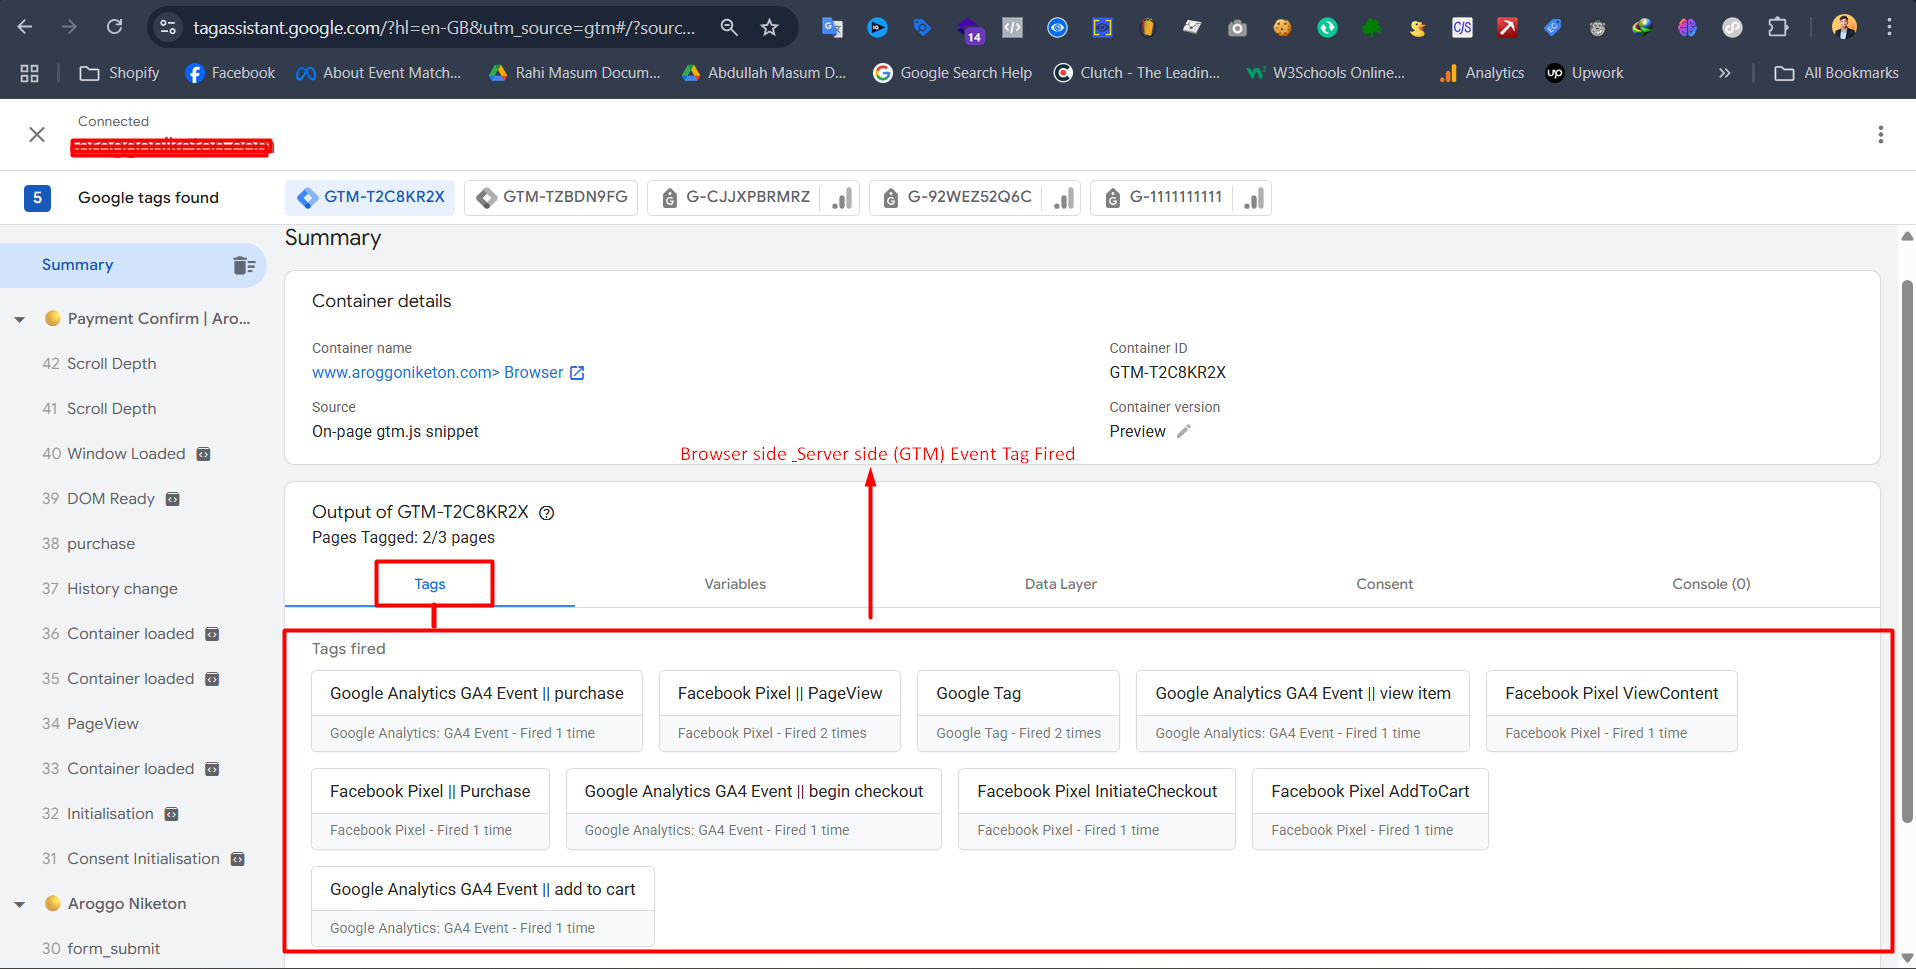Click help icon next to Output of GTM-T2C8KR2X
This screenshot has height=969, width=1916.
tap(547, 513)
